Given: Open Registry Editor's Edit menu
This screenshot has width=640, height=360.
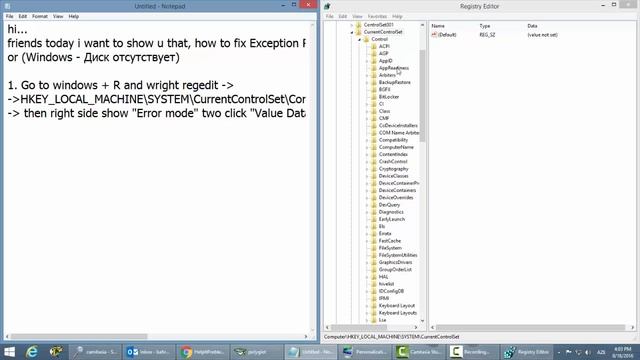Looking at the screenshot, I should point(343,16).
